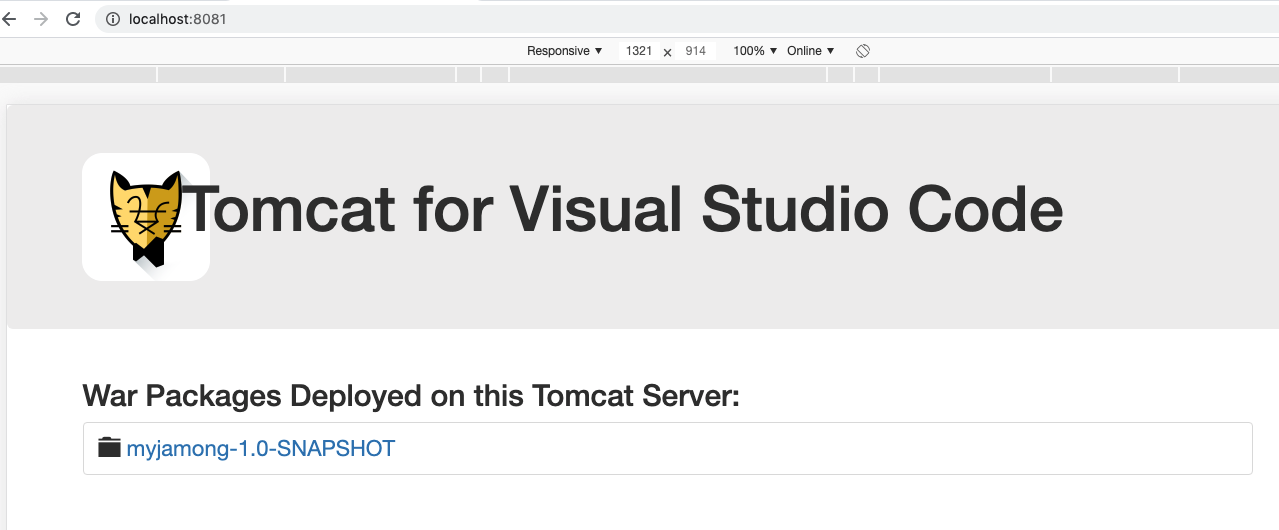
Task: Click the Tomcat cat logo
Action: click(x=146, y=217)
